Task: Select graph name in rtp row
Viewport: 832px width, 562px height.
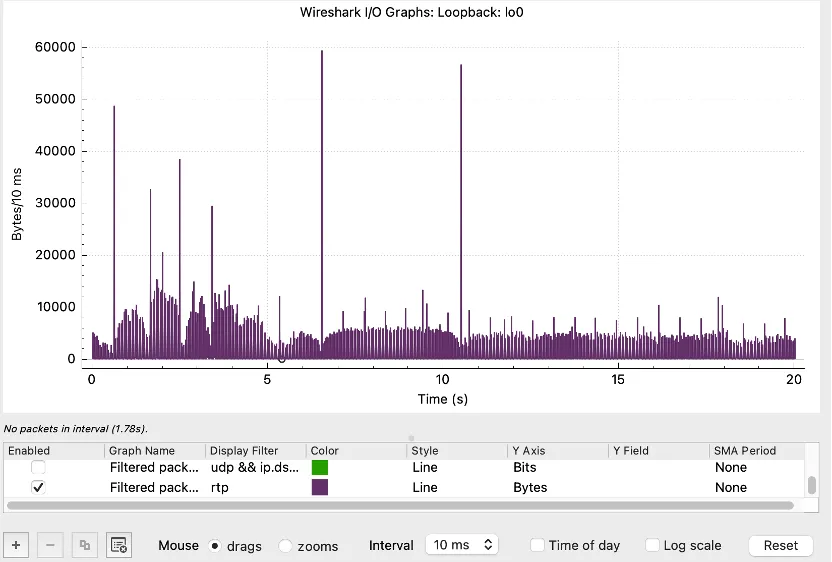Action: coord(154,487)
